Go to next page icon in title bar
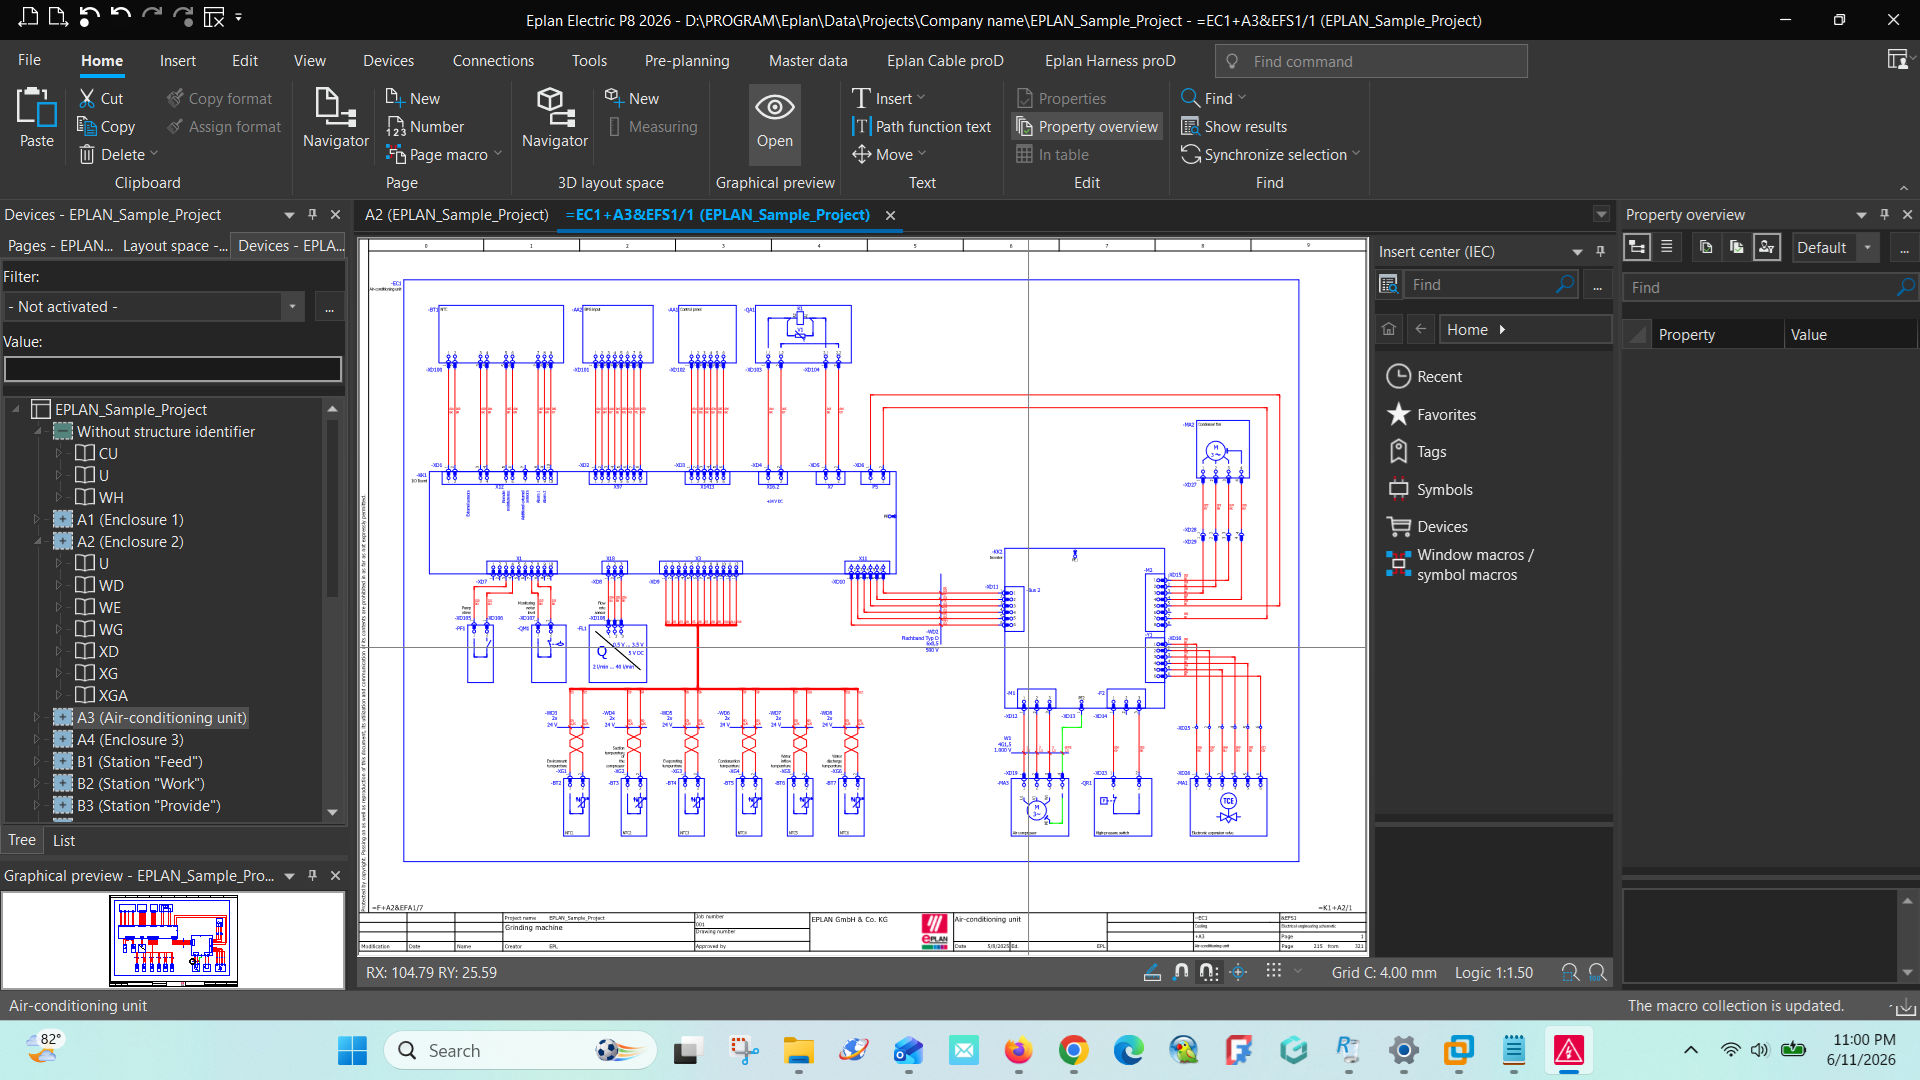The image size is (1920, 1080). tap(58, 17)
